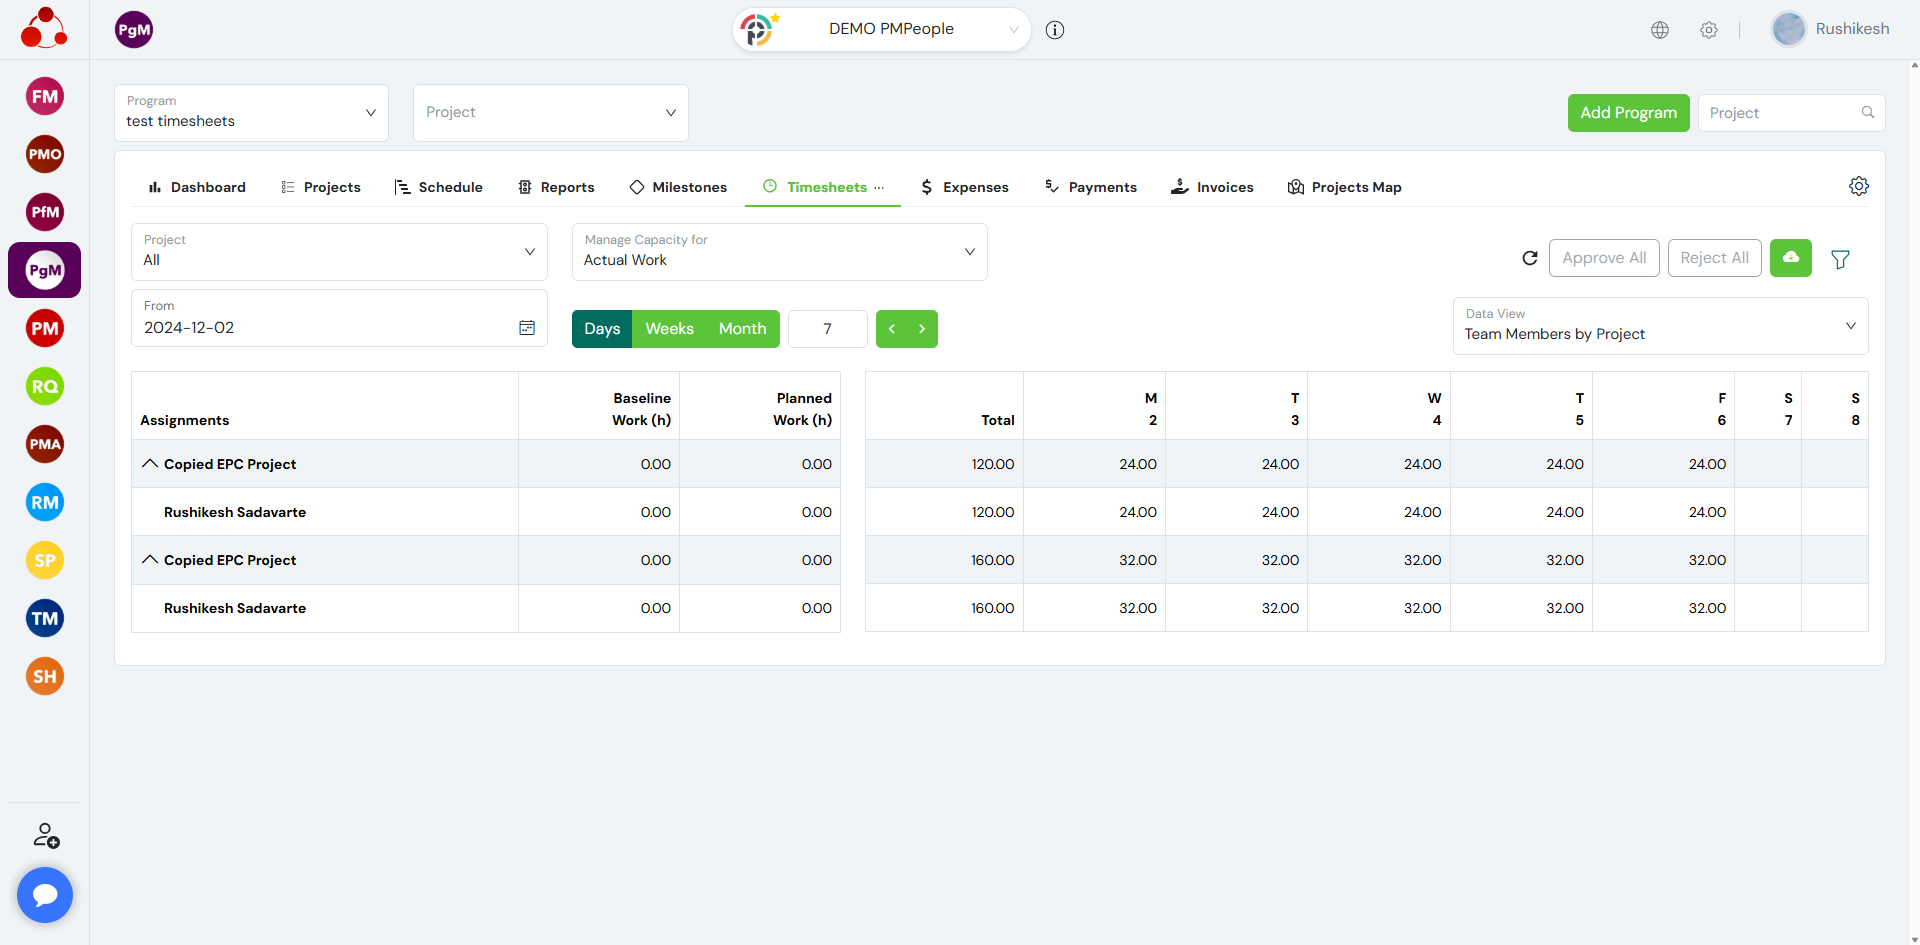This screenshot has width=1920, height=945.
Task: Open the PMO module icon
Action: pyautogui.click(x=45, y=154)
